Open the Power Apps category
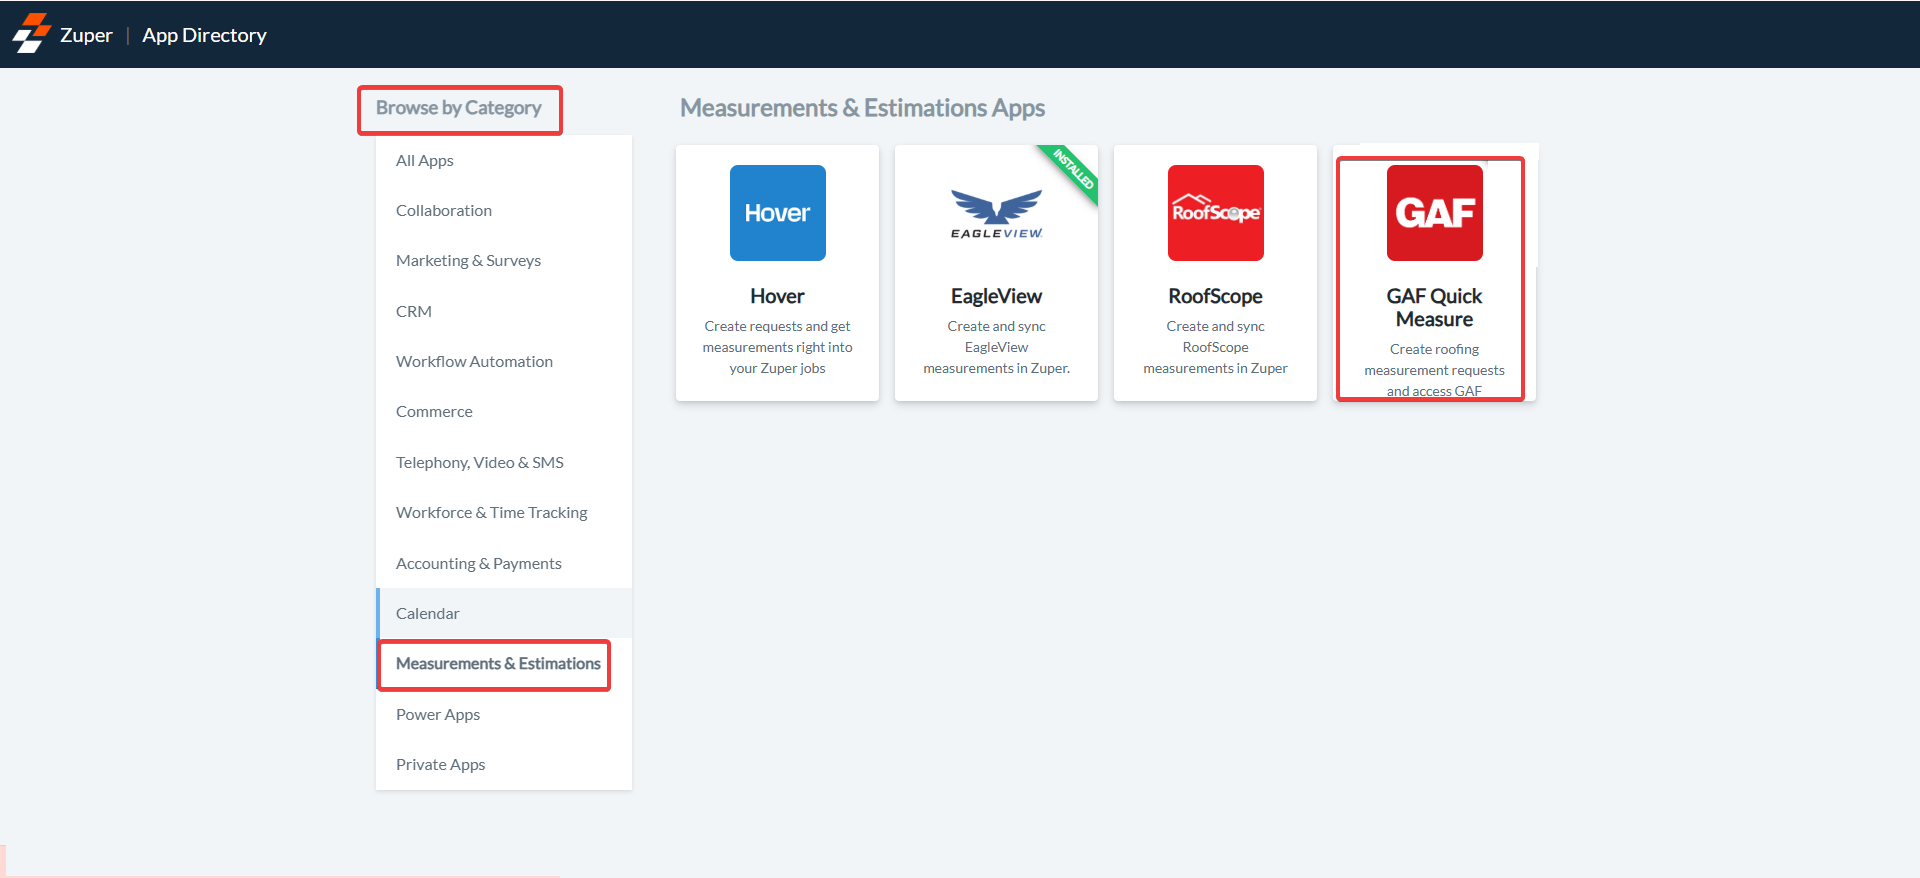The width and height of the screenshot is (1920, 878). click(504, 714)
